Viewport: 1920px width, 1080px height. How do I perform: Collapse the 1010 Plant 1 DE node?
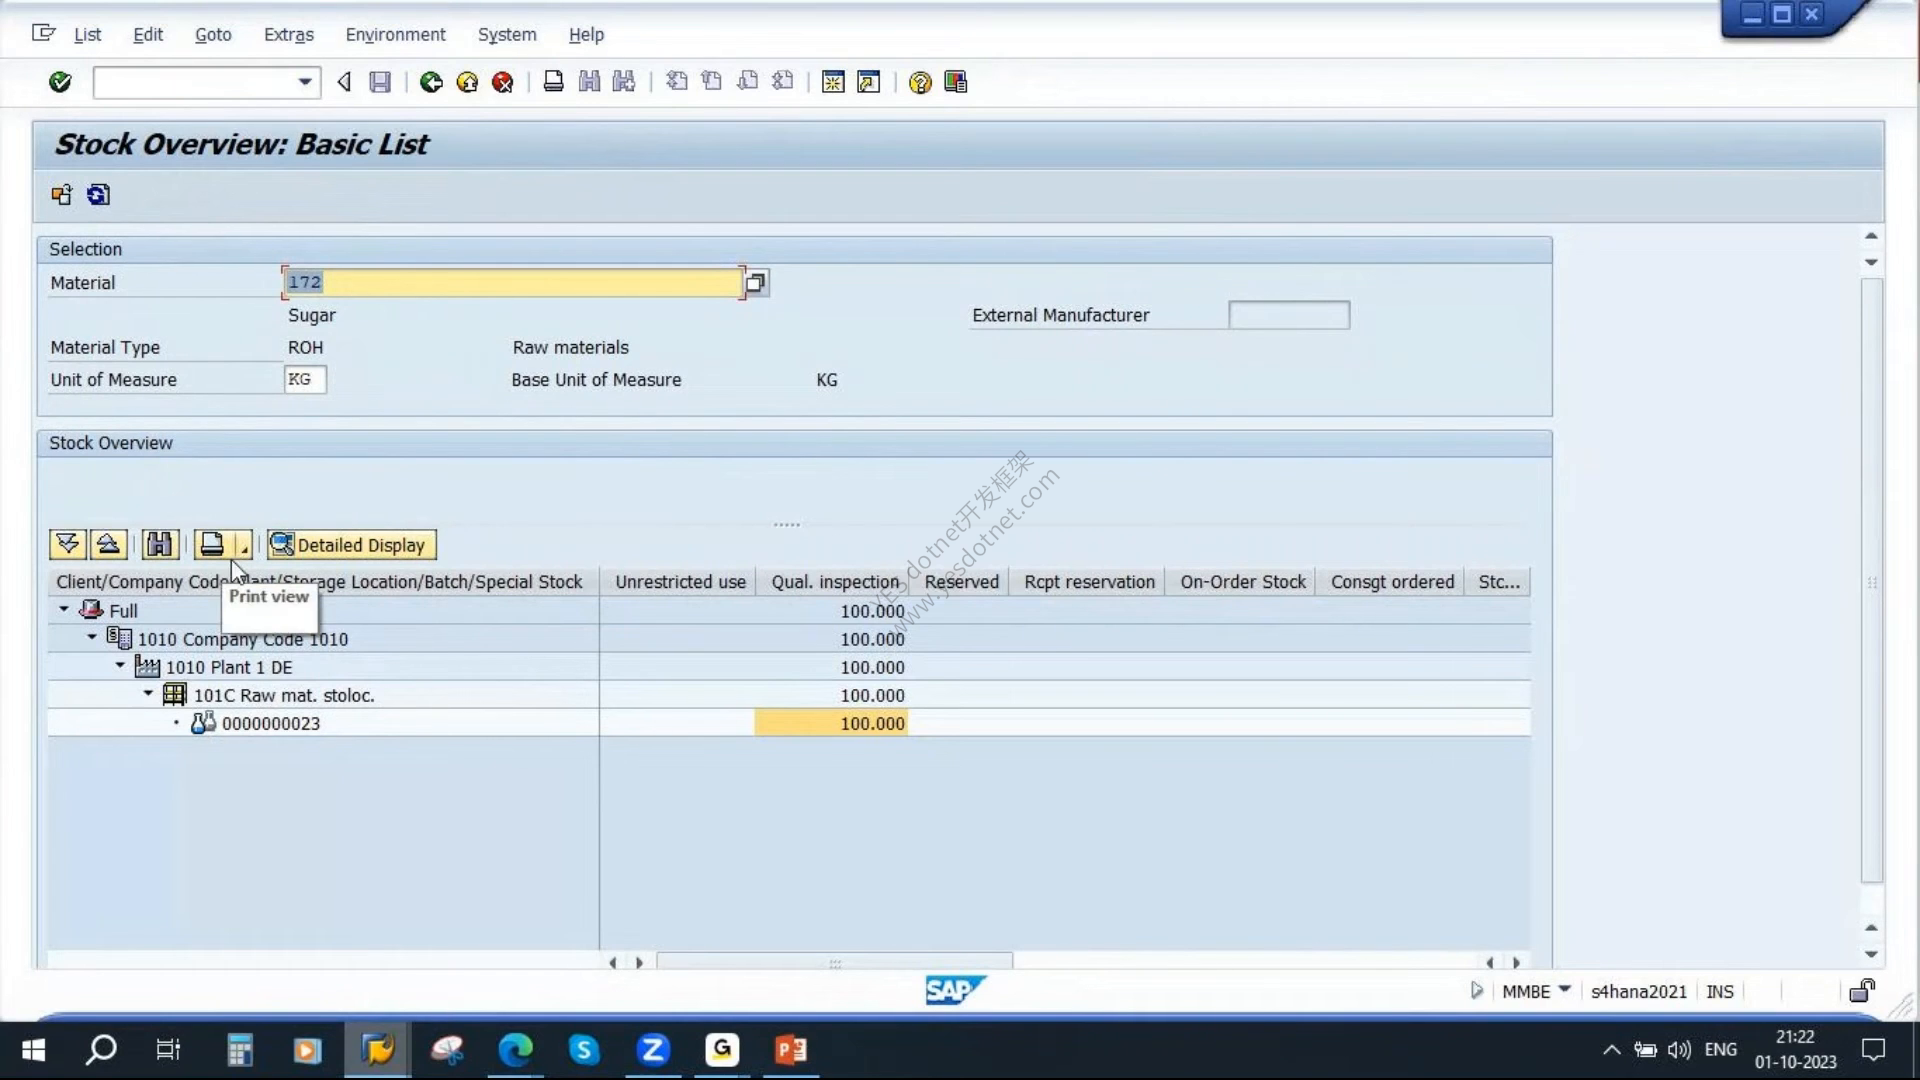[x=120, y=665]
